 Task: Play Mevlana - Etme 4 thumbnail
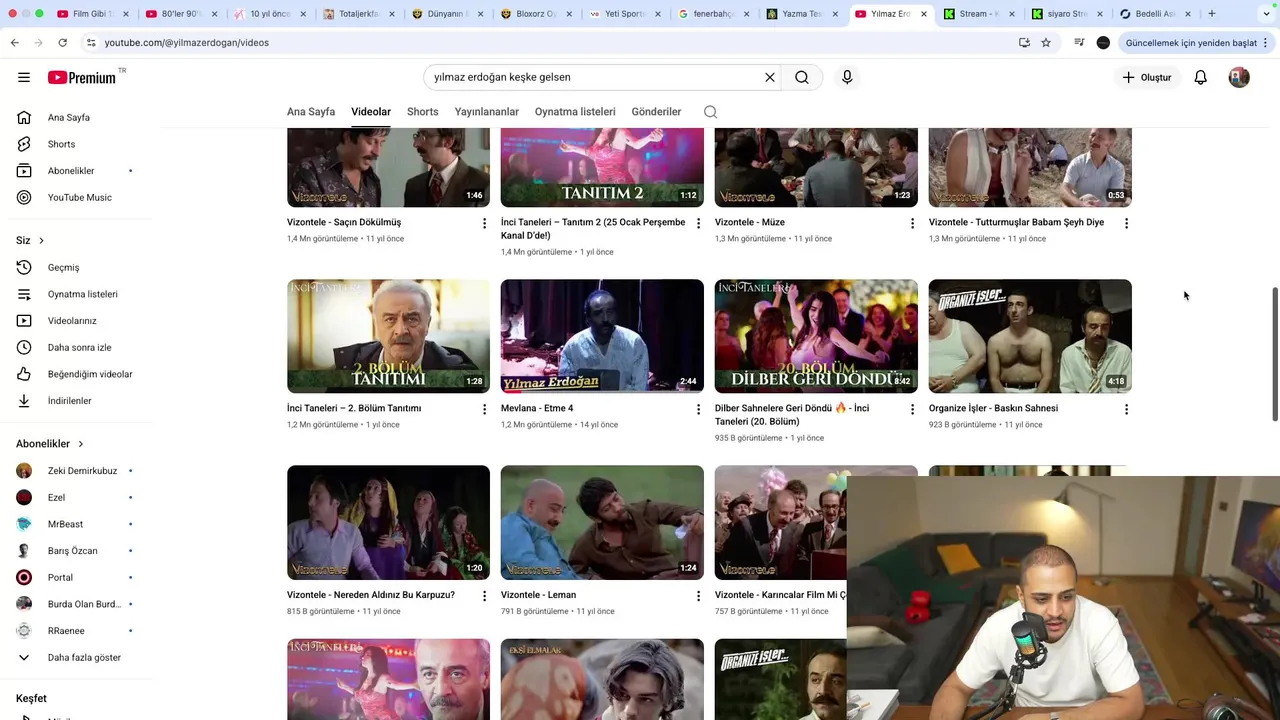pos(602,336)
